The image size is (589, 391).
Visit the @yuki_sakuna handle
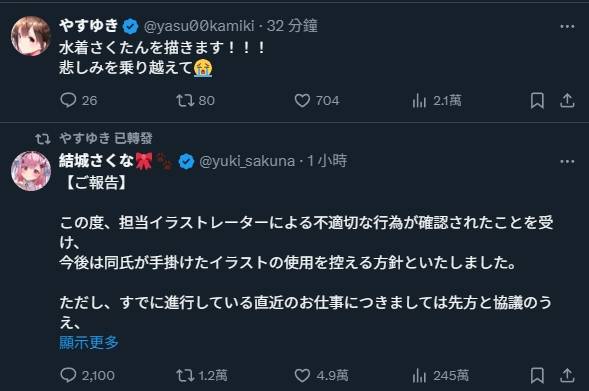pos(247,161)
